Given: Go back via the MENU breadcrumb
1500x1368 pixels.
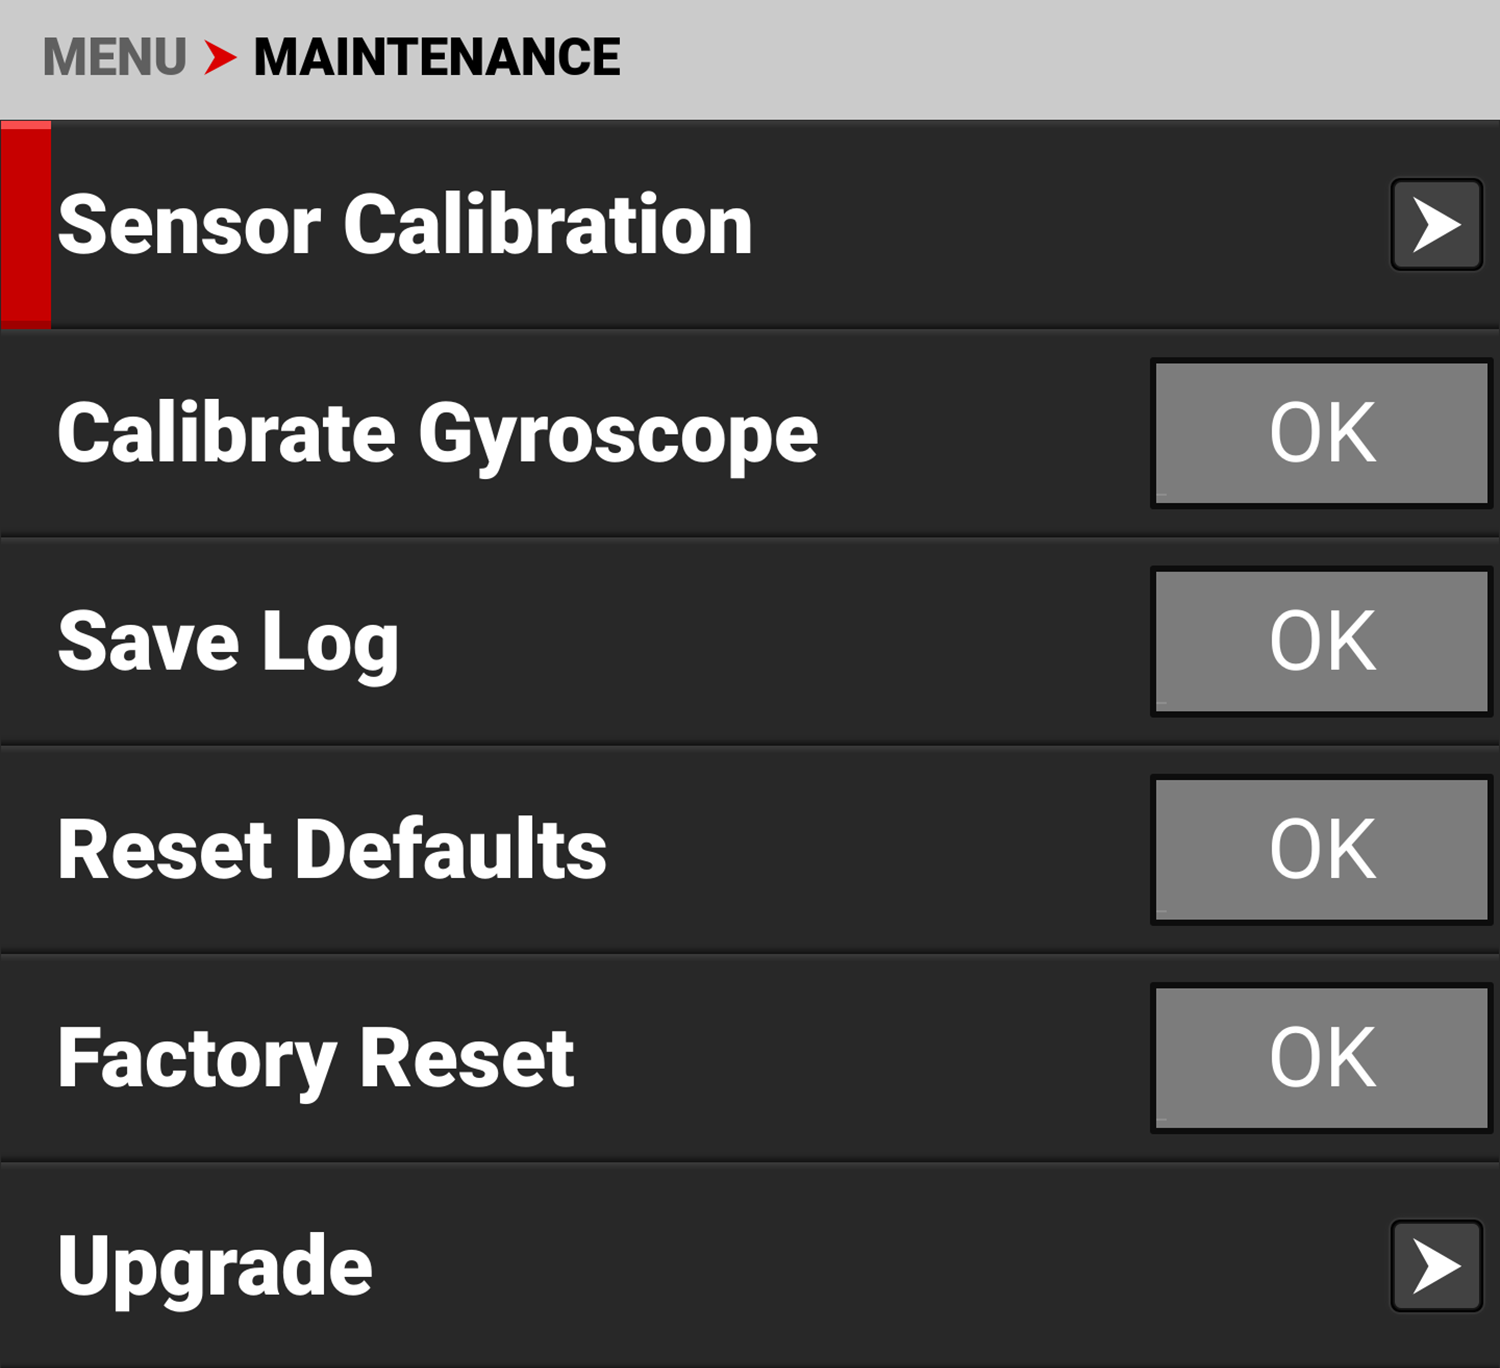Looking at the screenshot, I should coord(114,57).
